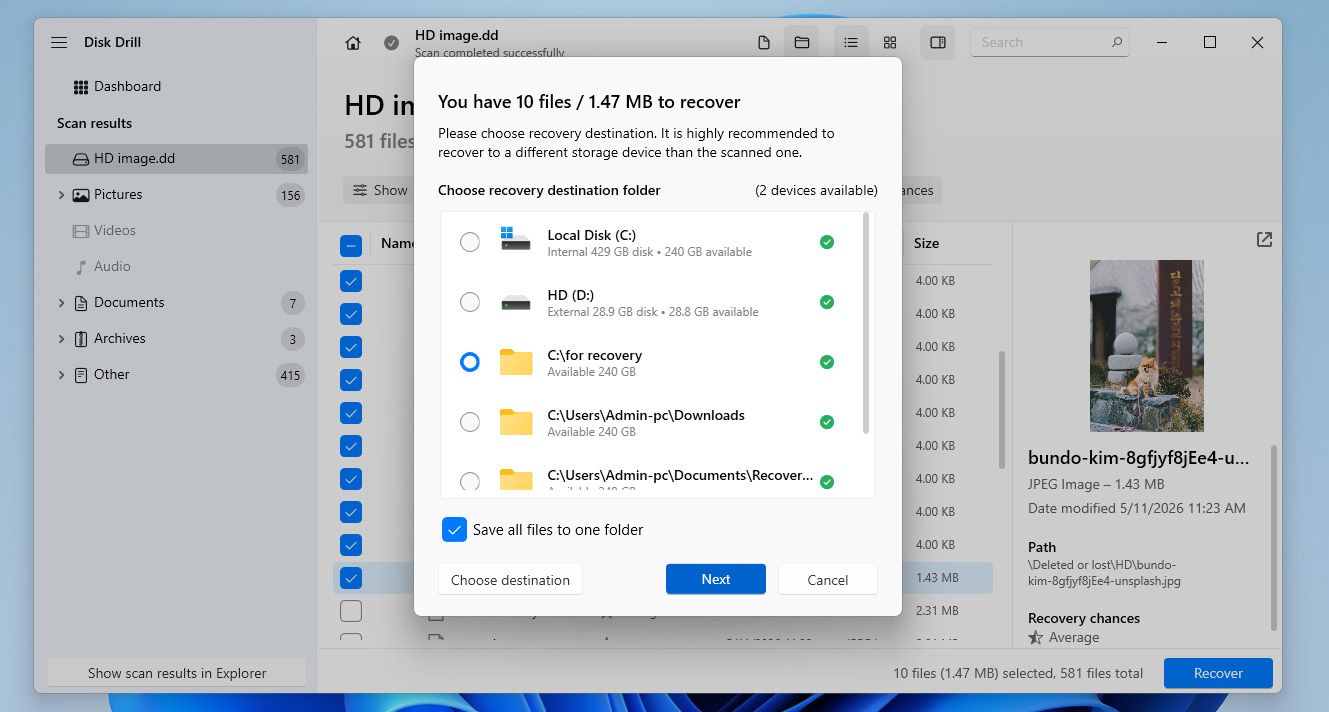Click the file list vertical scrollbar

coord(1002,410)
